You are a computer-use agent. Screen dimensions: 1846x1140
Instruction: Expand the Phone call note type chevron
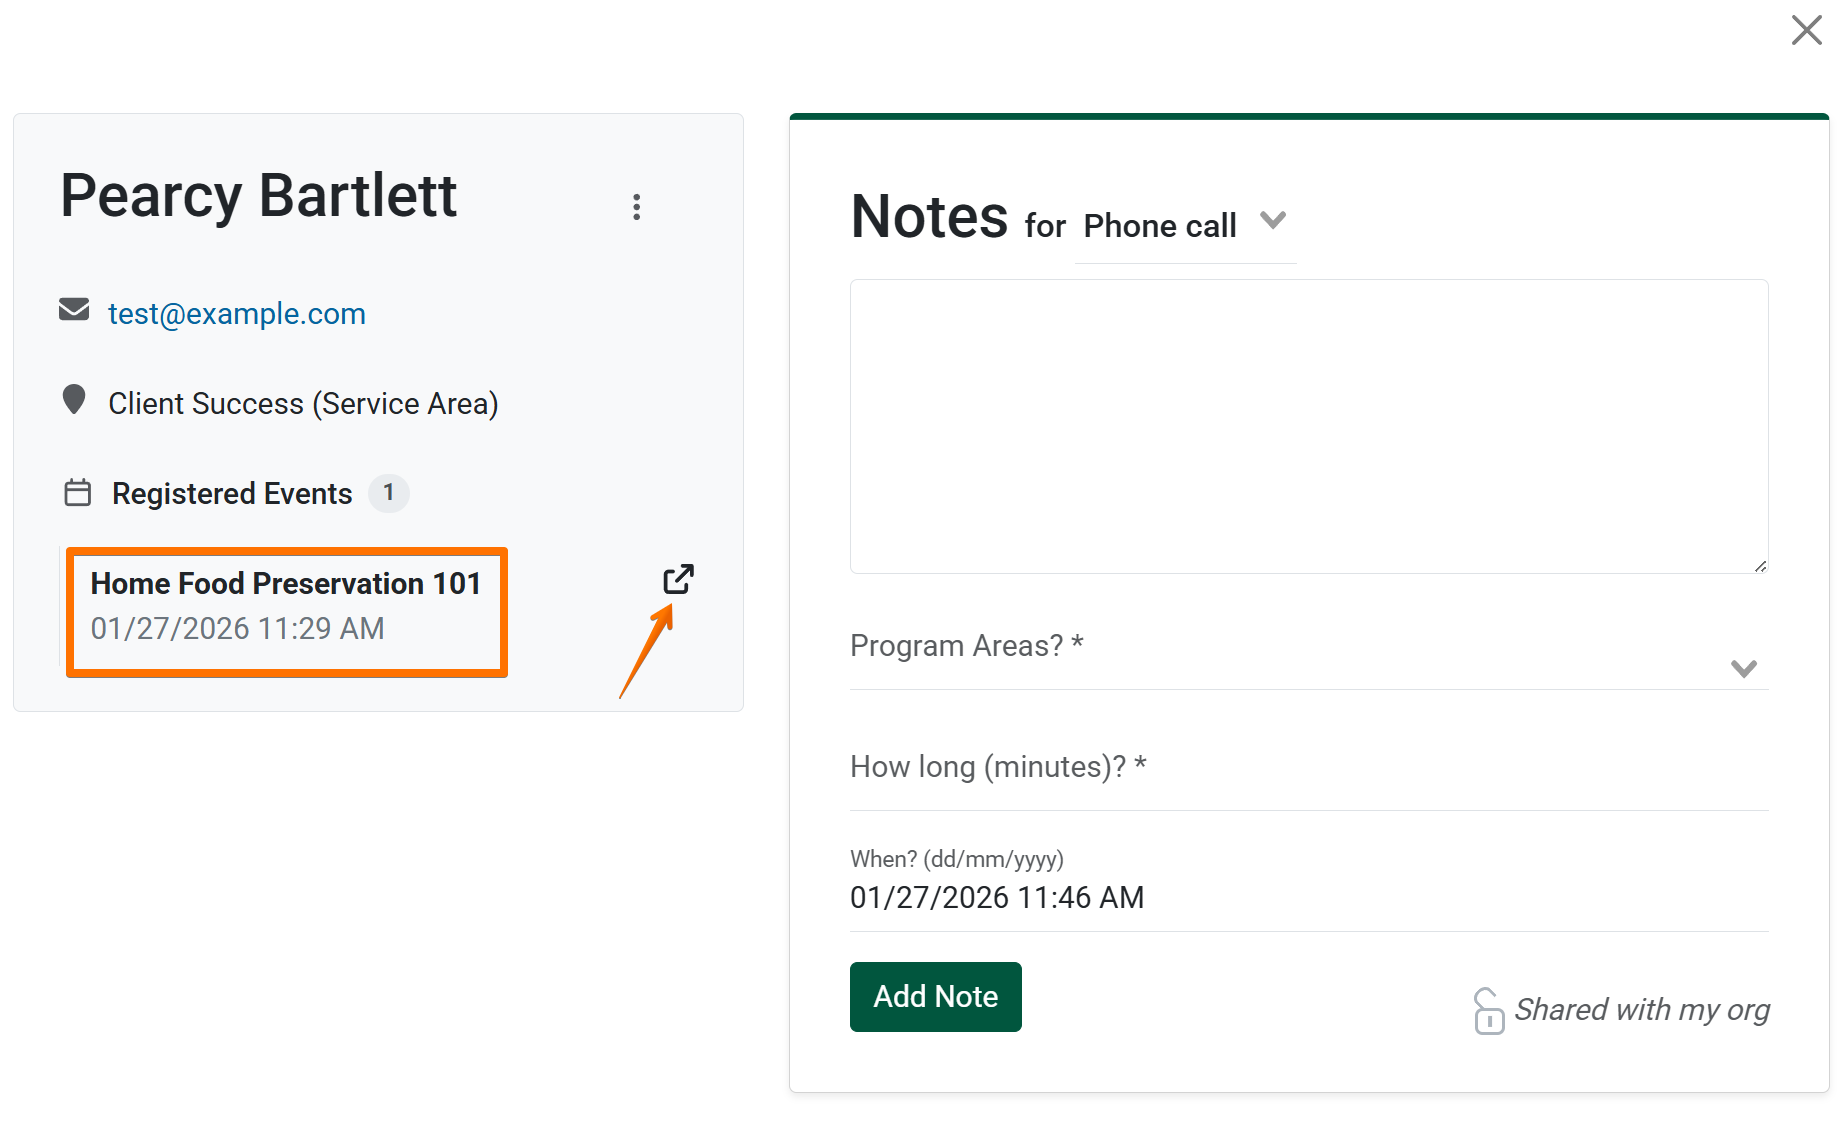[x=1272, y=220]
